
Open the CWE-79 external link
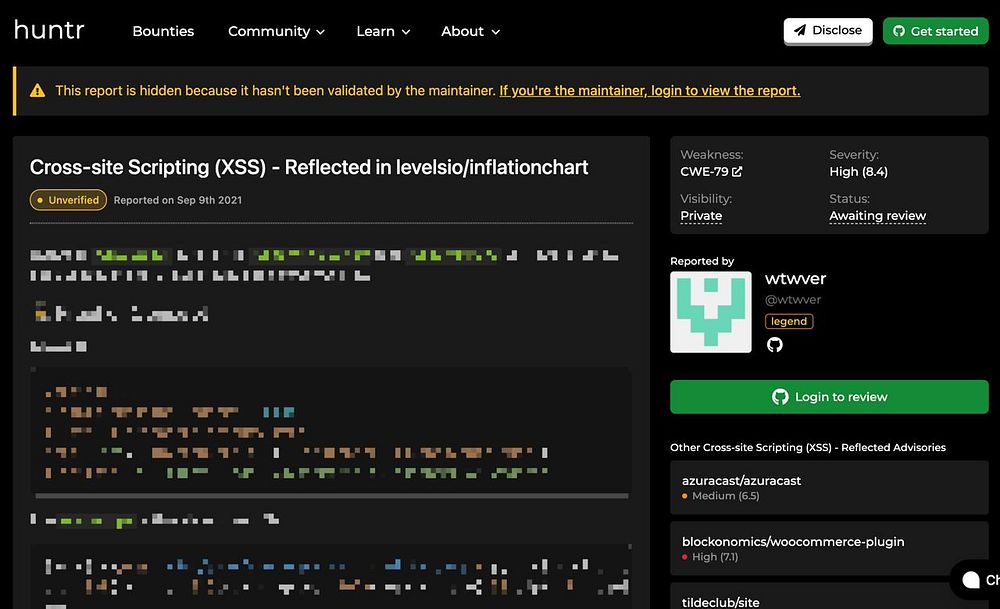pyautogui.click(x=710, y=172)
